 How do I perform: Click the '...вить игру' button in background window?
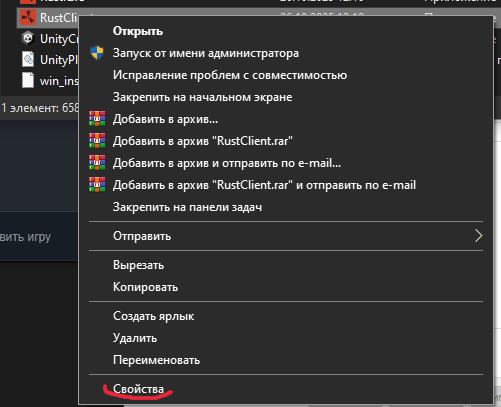pyautogui.click(x=25, y=237)
